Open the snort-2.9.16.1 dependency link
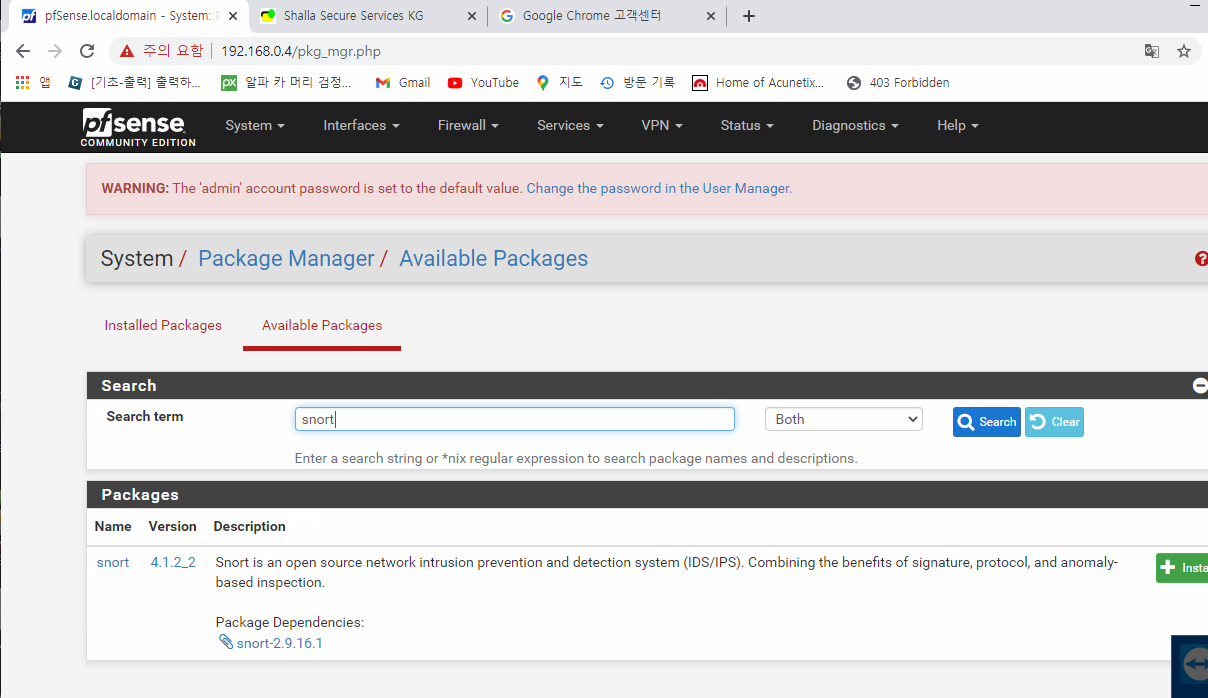This screenshot has width=1208, height=698. coord(280,643)
